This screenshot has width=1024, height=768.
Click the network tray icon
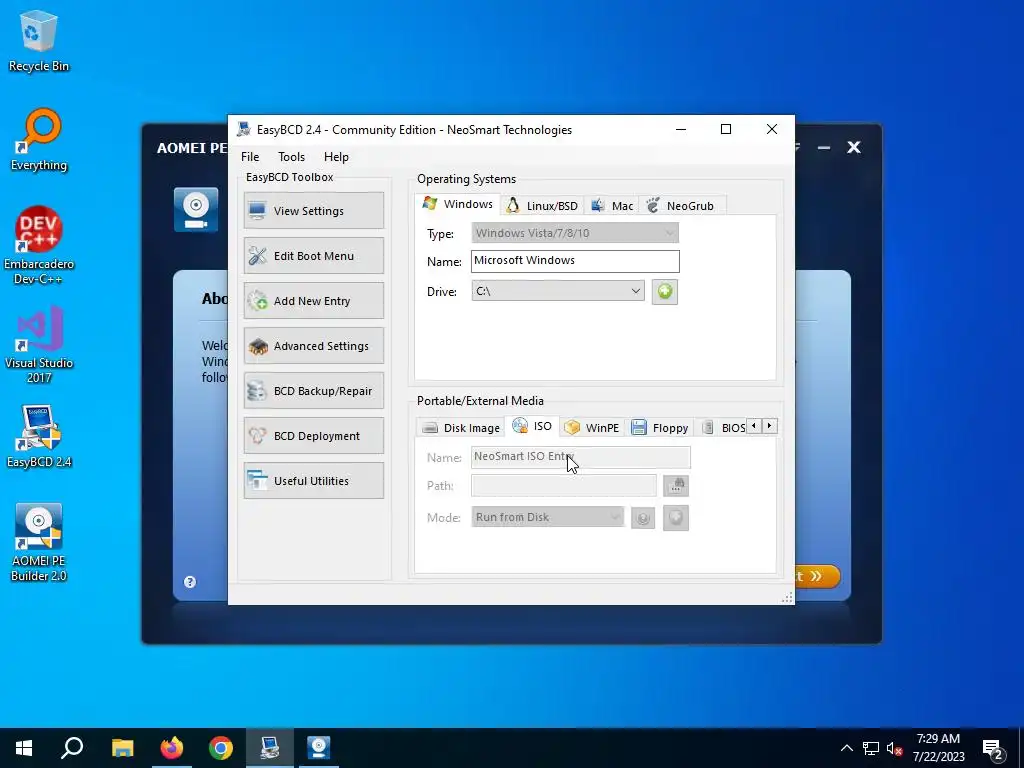[x=871, y=748]
